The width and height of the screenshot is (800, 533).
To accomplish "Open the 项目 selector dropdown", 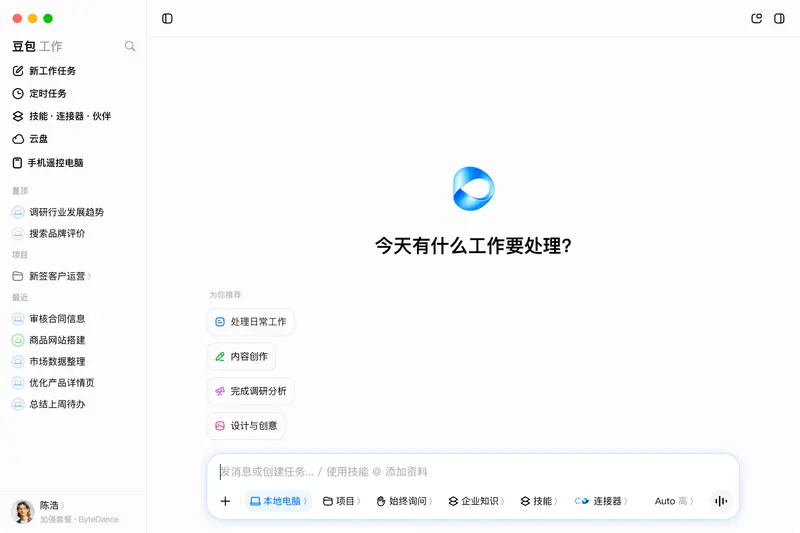I will click(341, 501).
